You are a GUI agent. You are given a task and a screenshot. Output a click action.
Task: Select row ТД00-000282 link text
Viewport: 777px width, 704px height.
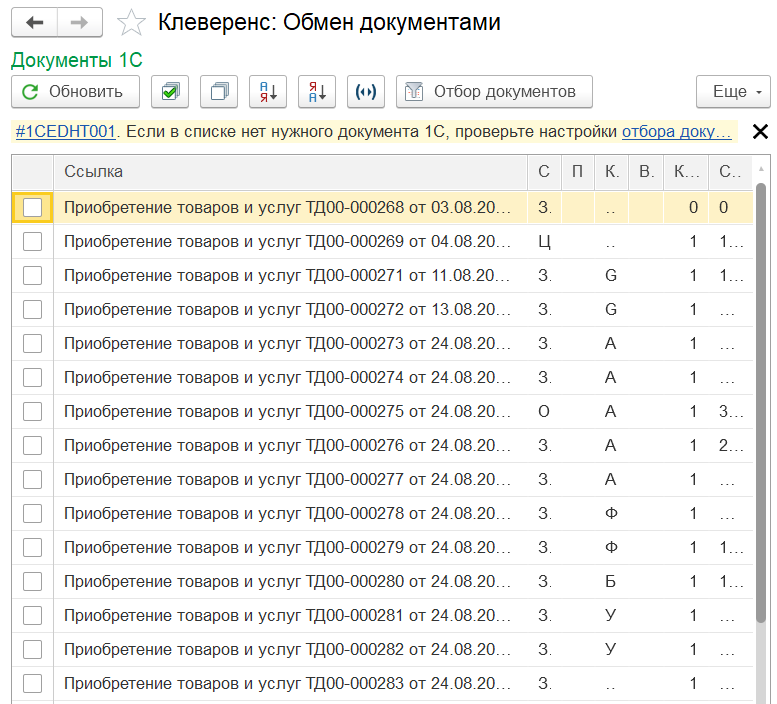pos(287,650)
